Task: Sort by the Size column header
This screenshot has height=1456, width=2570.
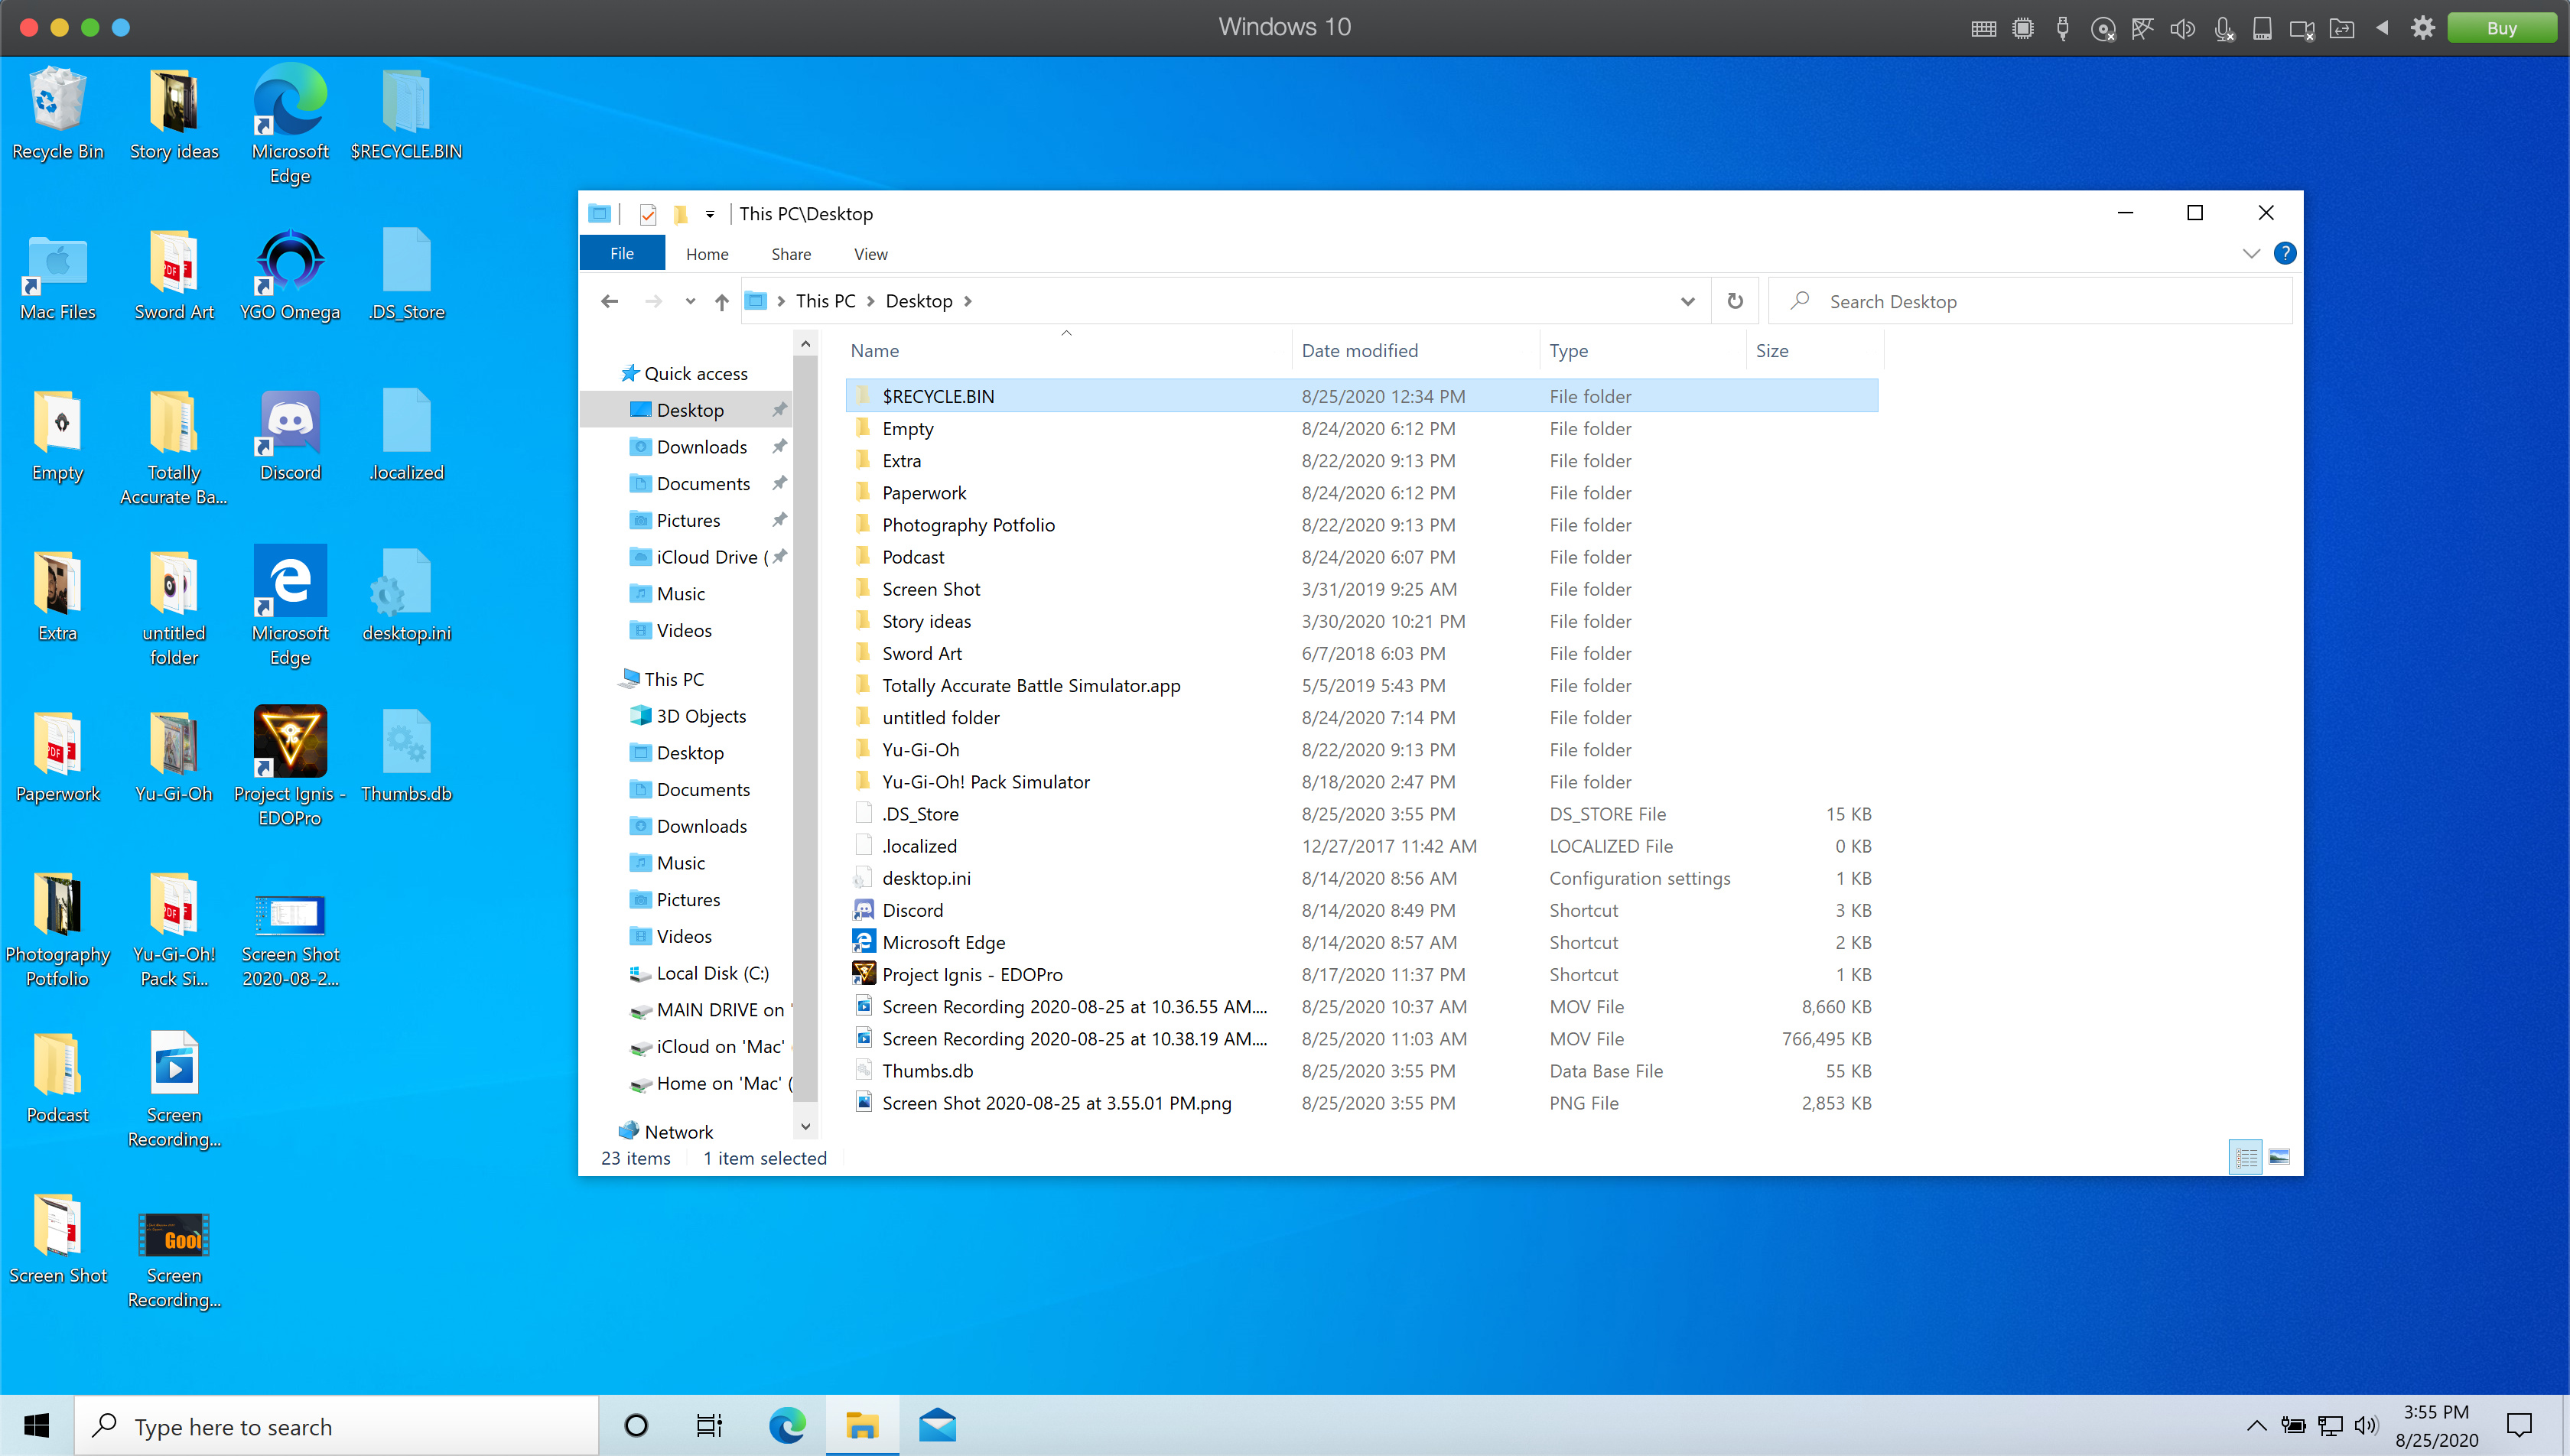Action: tap(1814, 351)
